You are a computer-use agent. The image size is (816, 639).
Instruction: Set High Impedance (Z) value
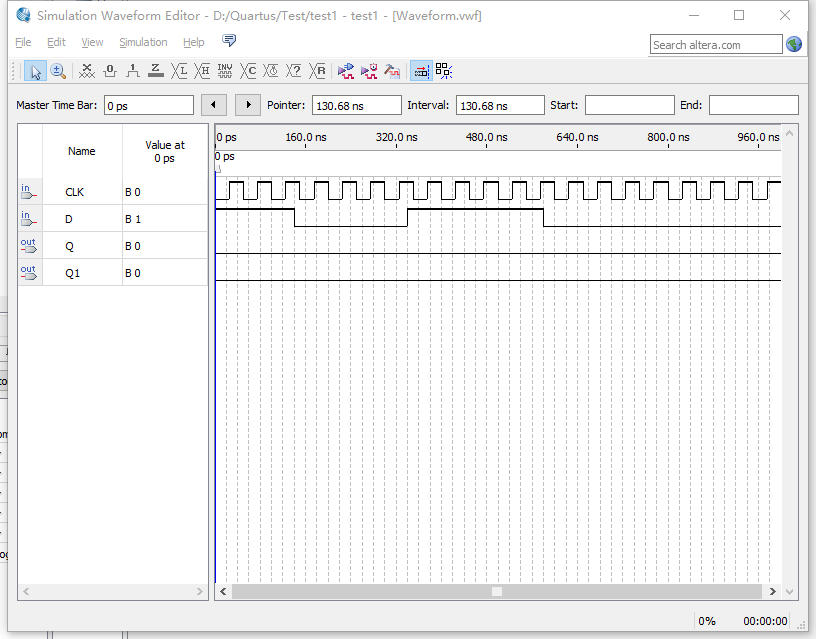coord(156,71)
